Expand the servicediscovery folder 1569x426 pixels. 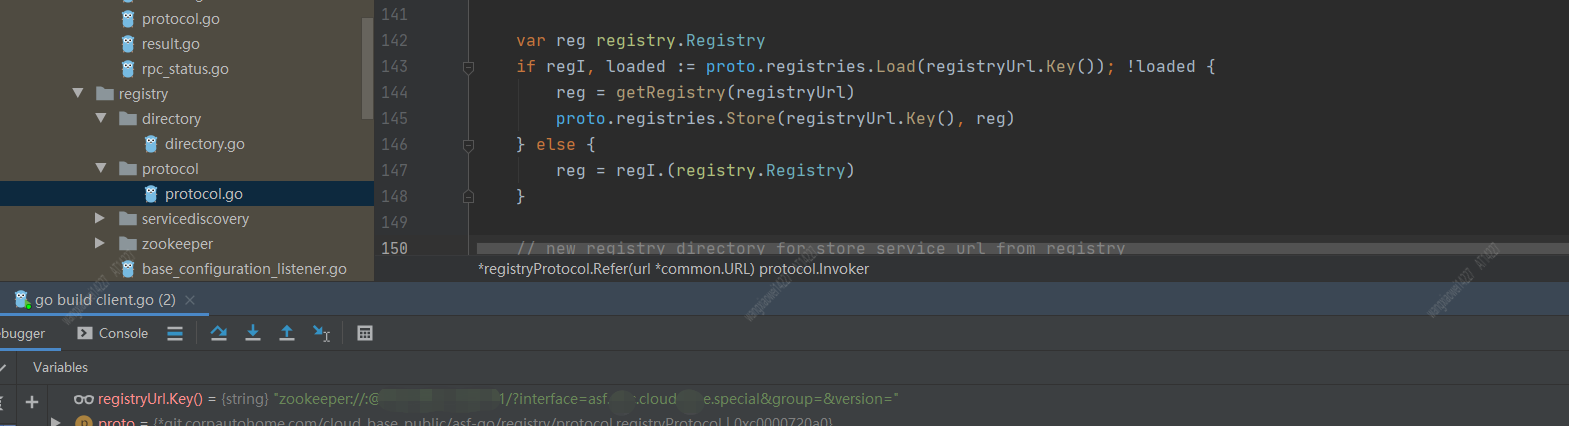click(x=100, y=218)
